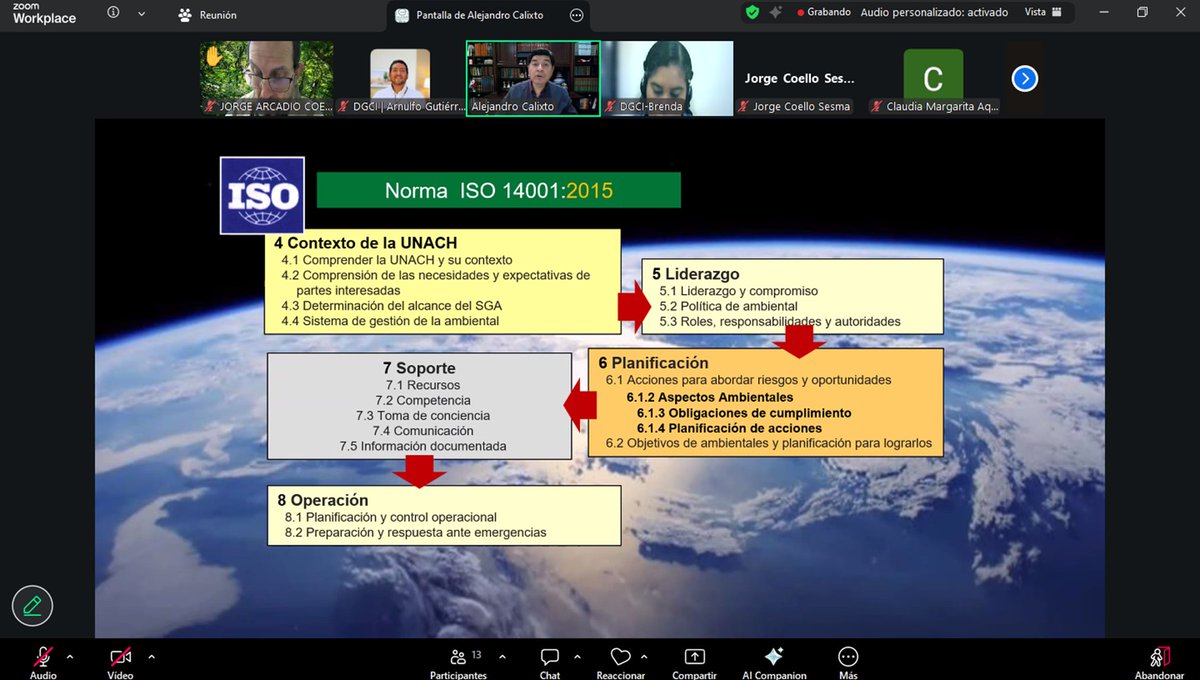Expand audio options chevron

(70, 657)
